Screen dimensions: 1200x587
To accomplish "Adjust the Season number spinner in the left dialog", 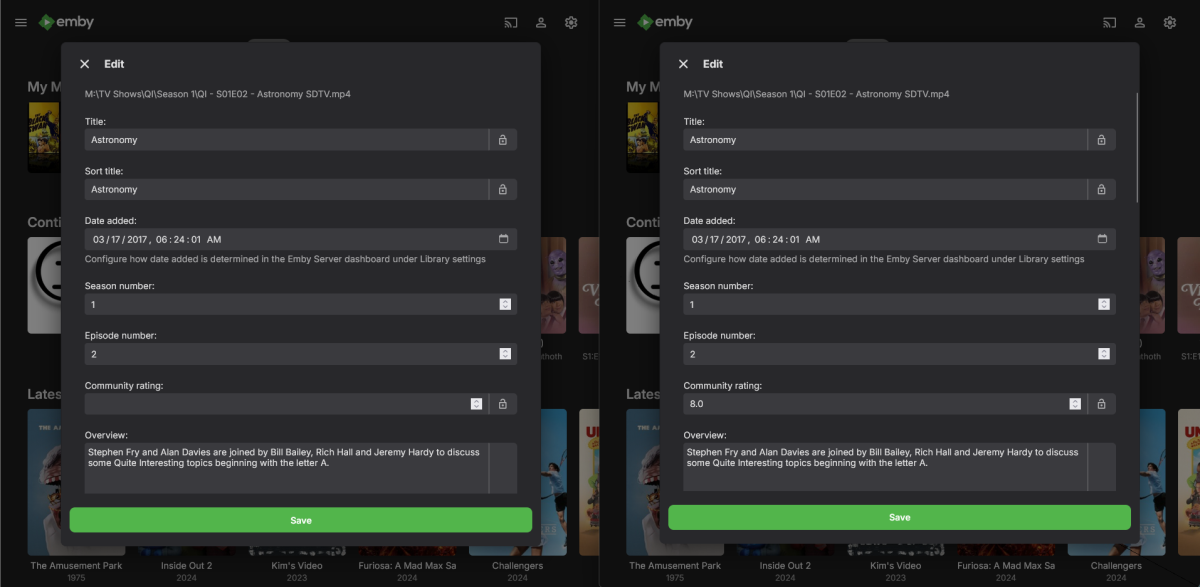I will coord(505,304).
